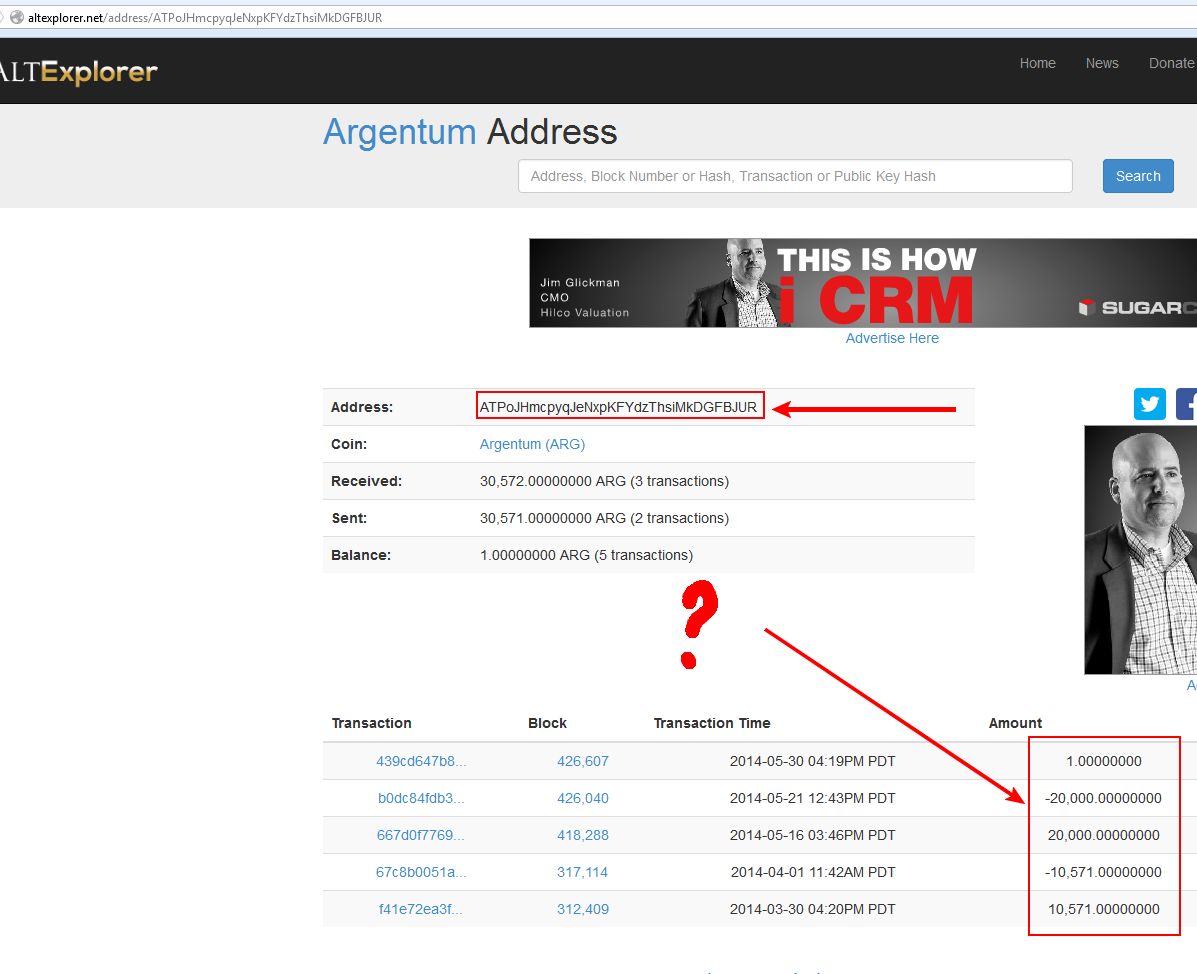
Task: Open block 426,607
Action: [x=582, y=761]
